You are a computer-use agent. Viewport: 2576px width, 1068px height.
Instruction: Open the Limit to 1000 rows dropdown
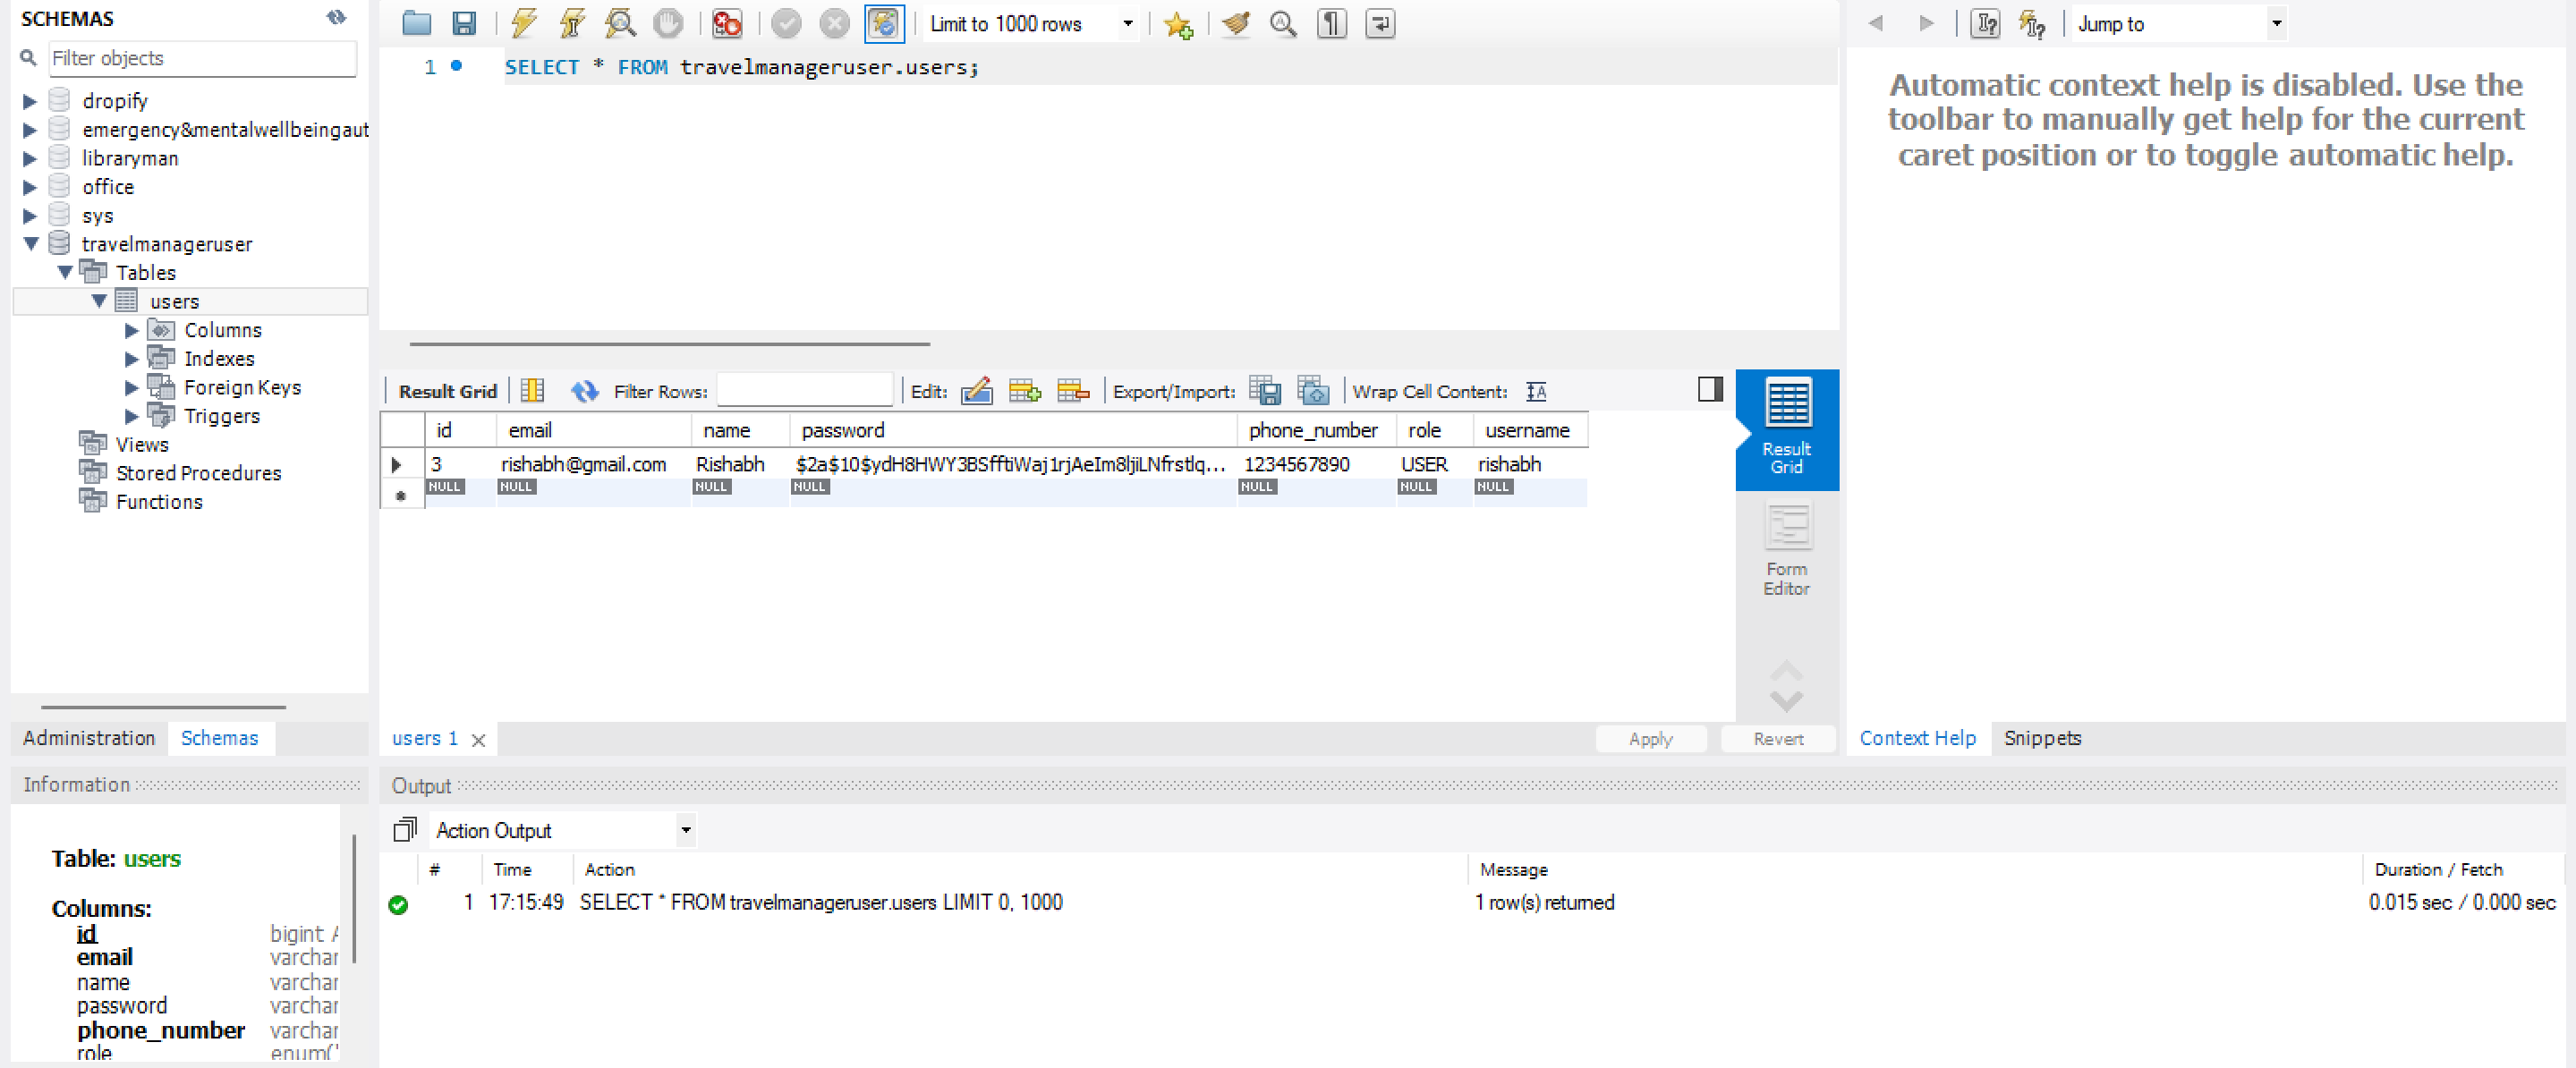coord(1127,23)
